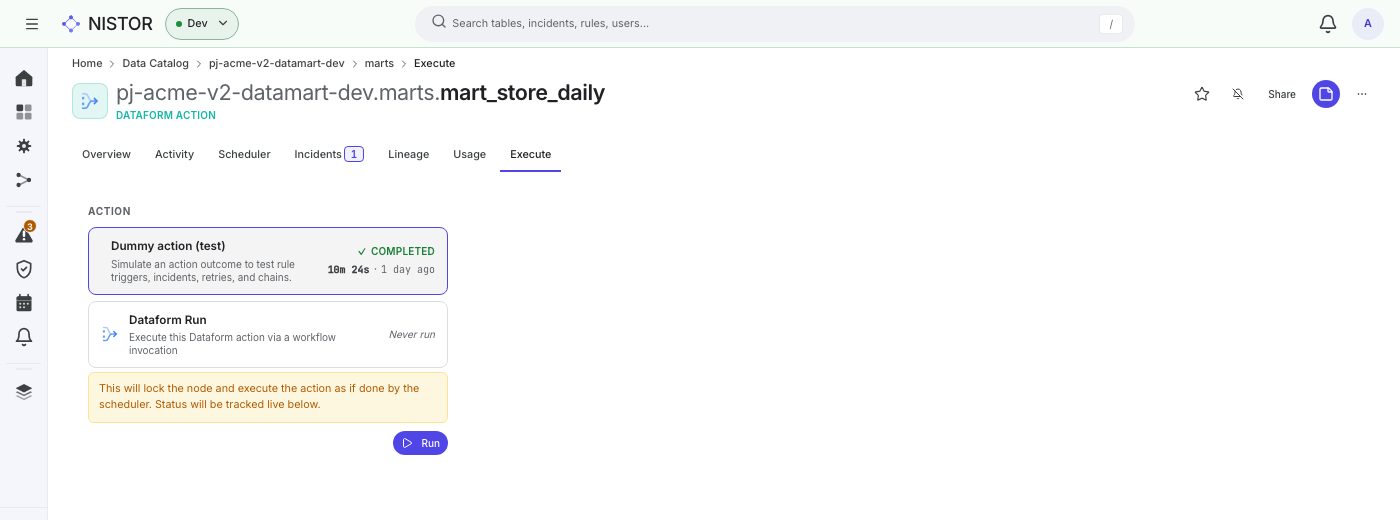
Task: Click the Dataform action icon beside the title
Action: (90, 101)
